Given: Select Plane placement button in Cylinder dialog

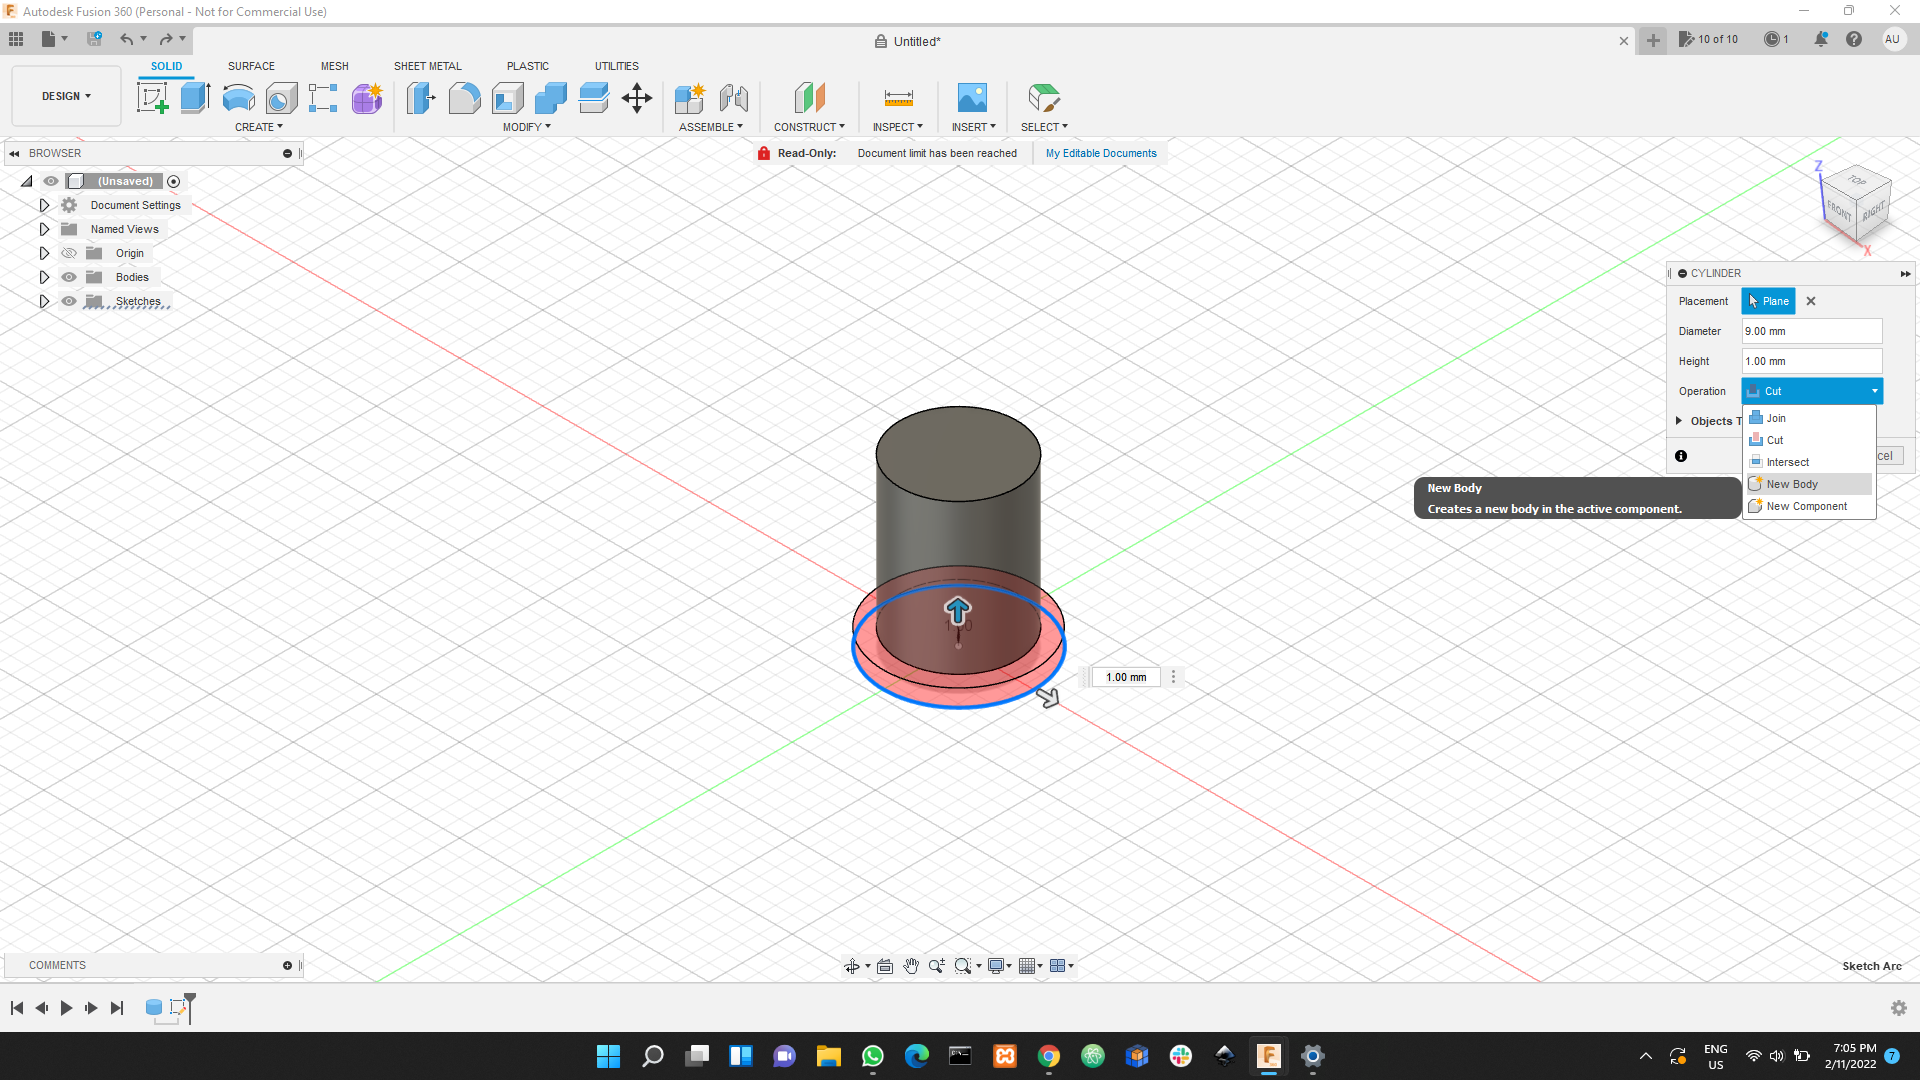Looking at the screenshot, I should pos(1768,301).
